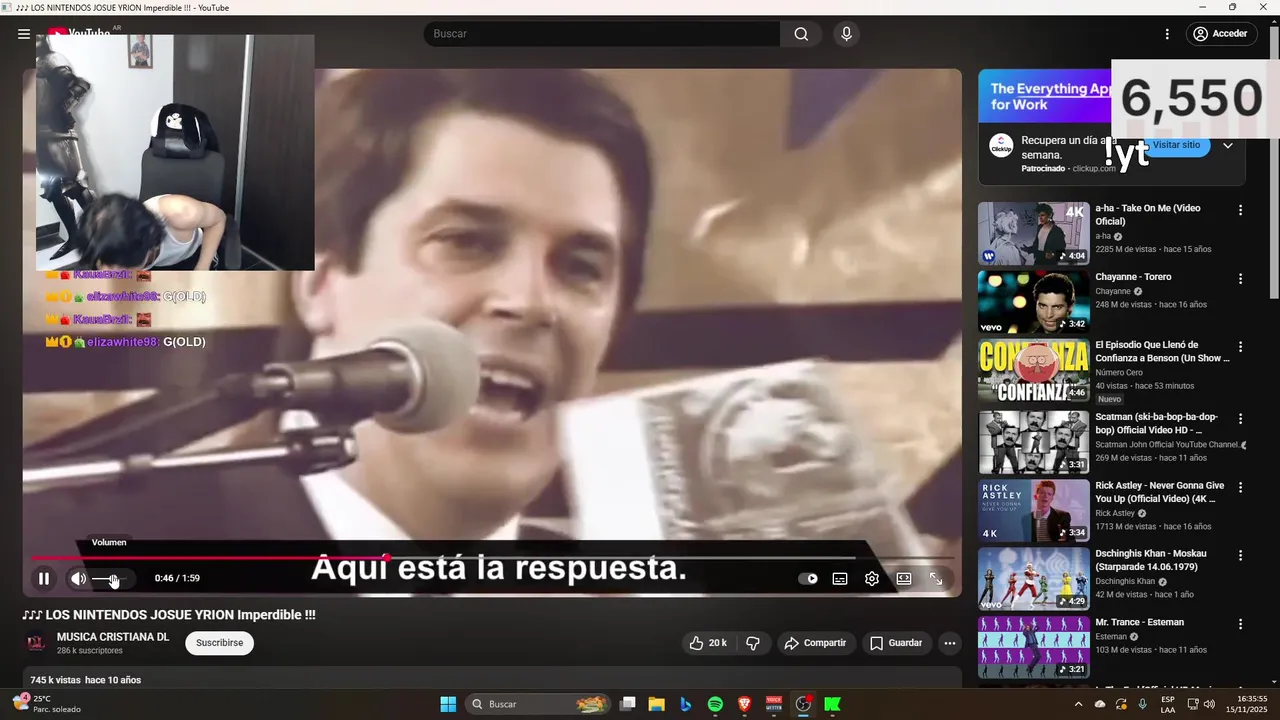1280x720 pixels.
Task: Open the MUSICA CRISTIANA DL channel link
Action: click(113, 637)
